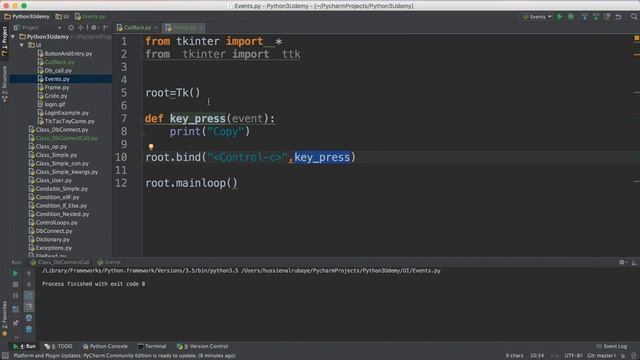Click the pin tab icon in the Run panel
The image size is (640, 360).
click(15, 323)
